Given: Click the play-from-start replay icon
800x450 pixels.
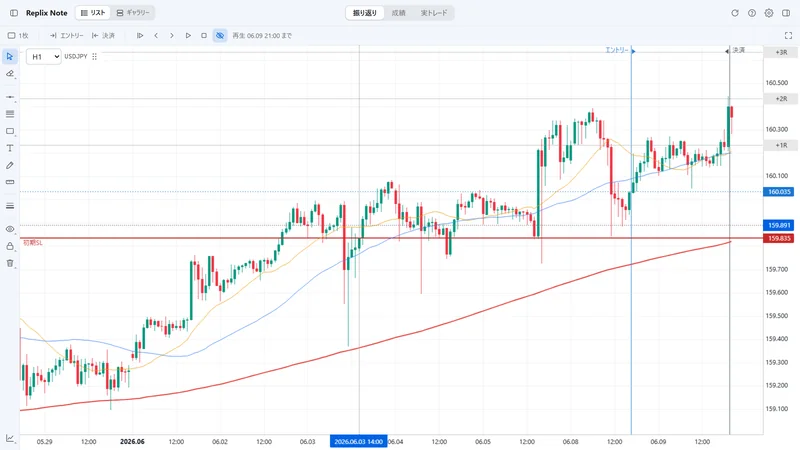Looking at the screenshot, I should pos(140,35).
